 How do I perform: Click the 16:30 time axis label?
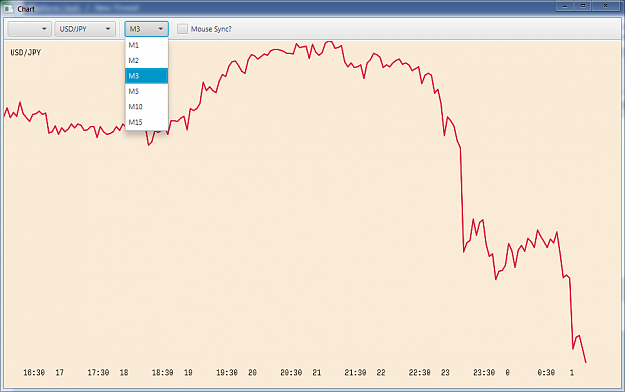pos(34,372)
